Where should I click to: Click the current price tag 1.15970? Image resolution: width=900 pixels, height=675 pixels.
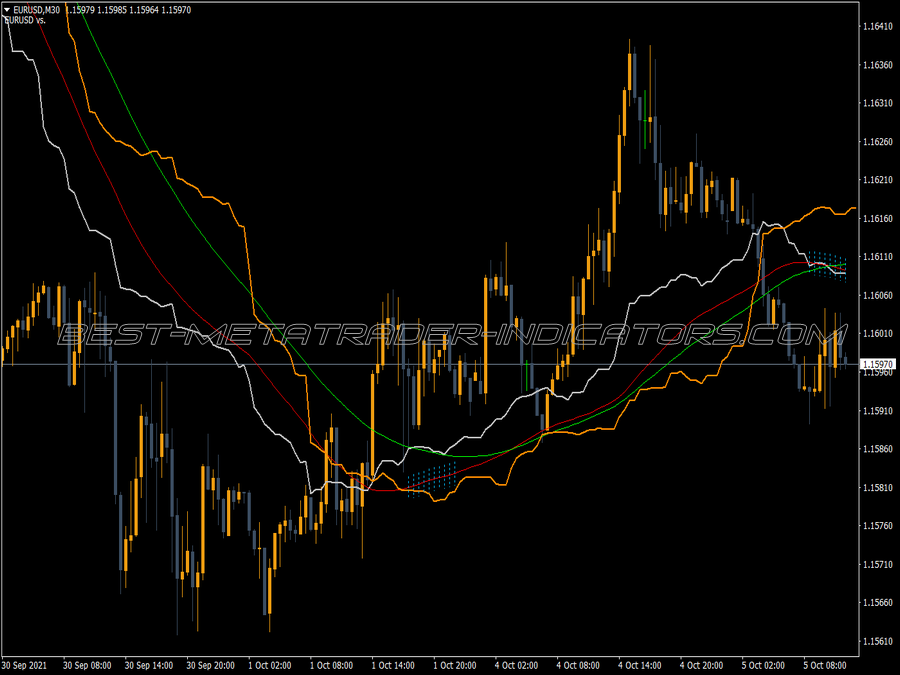click(x=878, y=364)
